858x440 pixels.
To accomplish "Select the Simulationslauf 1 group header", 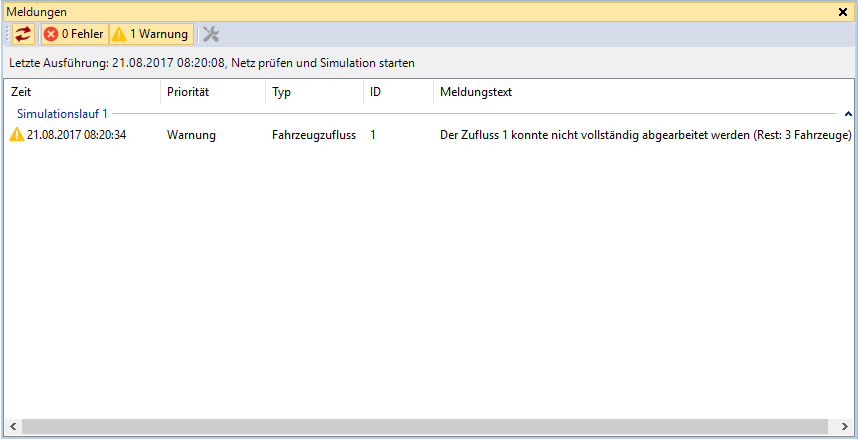I will coord(62,115).
